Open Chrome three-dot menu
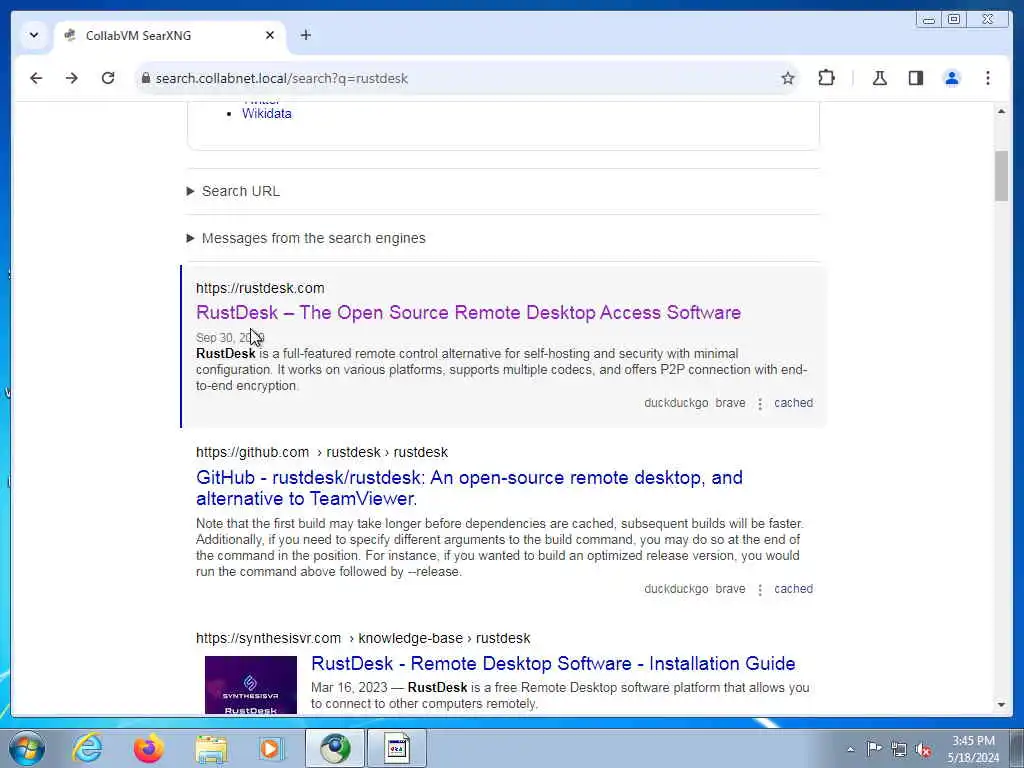1024x768 pixels. coord(987,78)
